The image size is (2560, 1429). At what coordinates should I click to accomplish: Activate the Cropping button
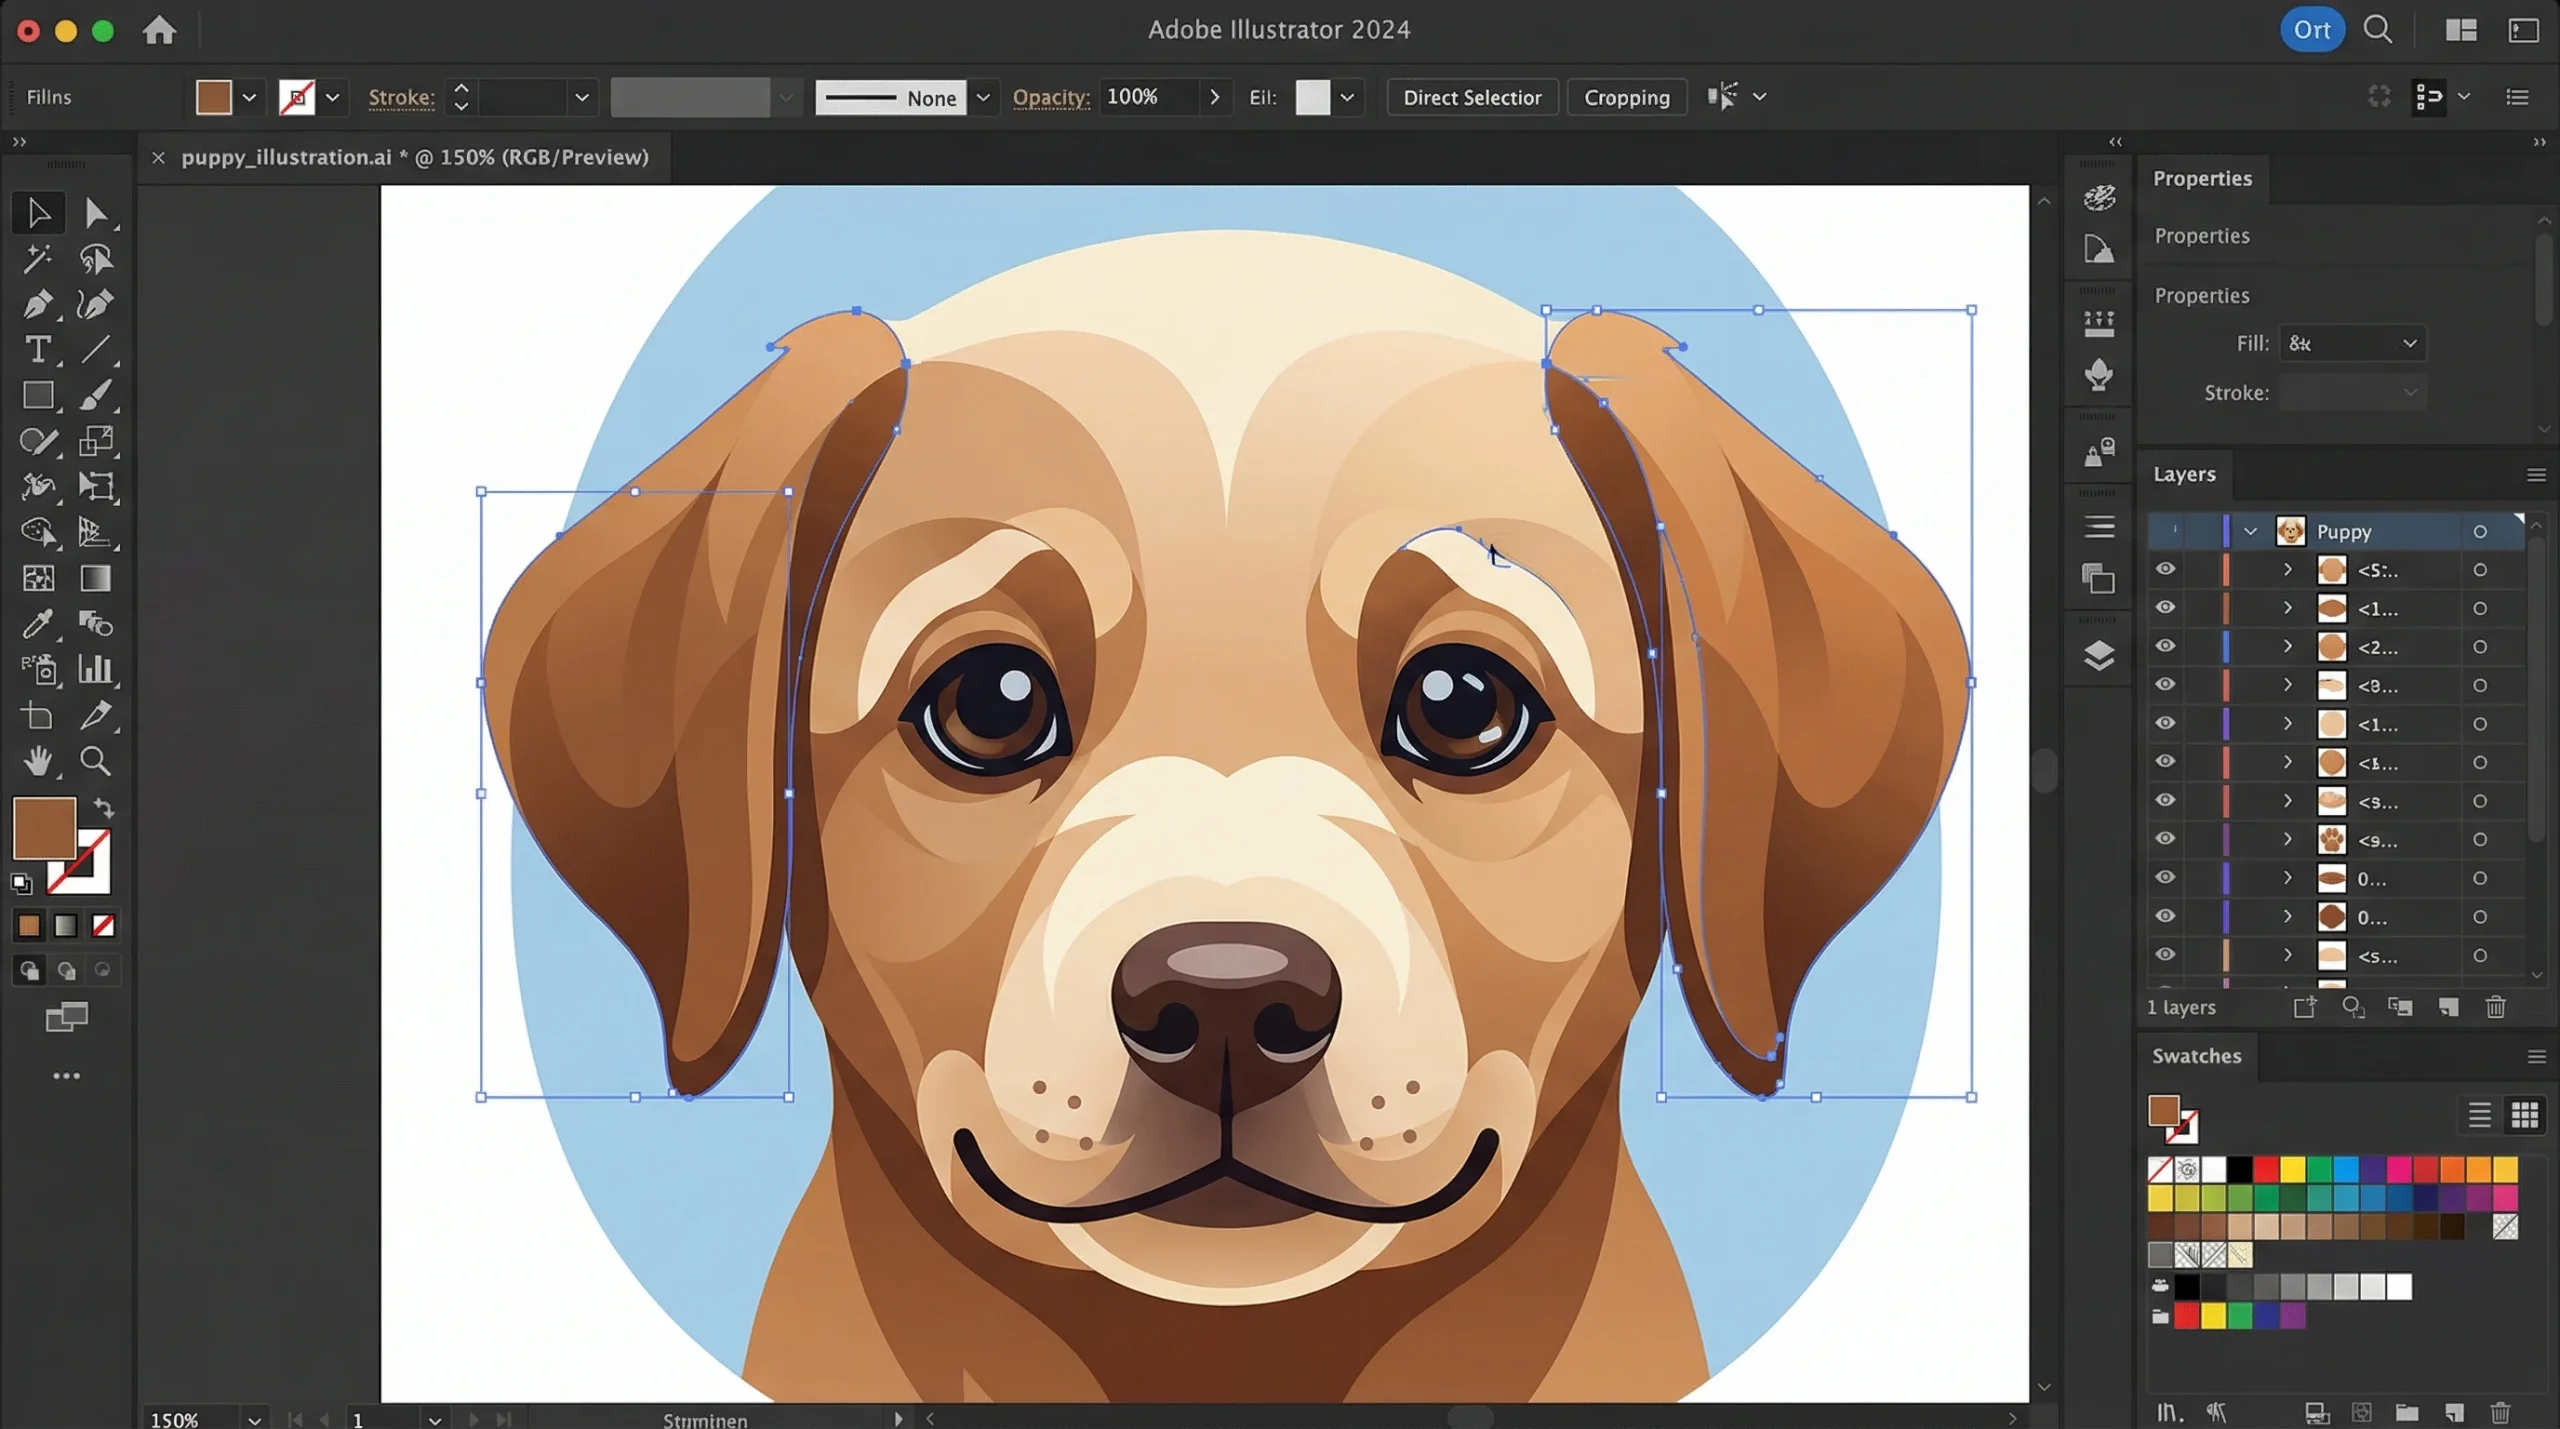coord(1627,97)
